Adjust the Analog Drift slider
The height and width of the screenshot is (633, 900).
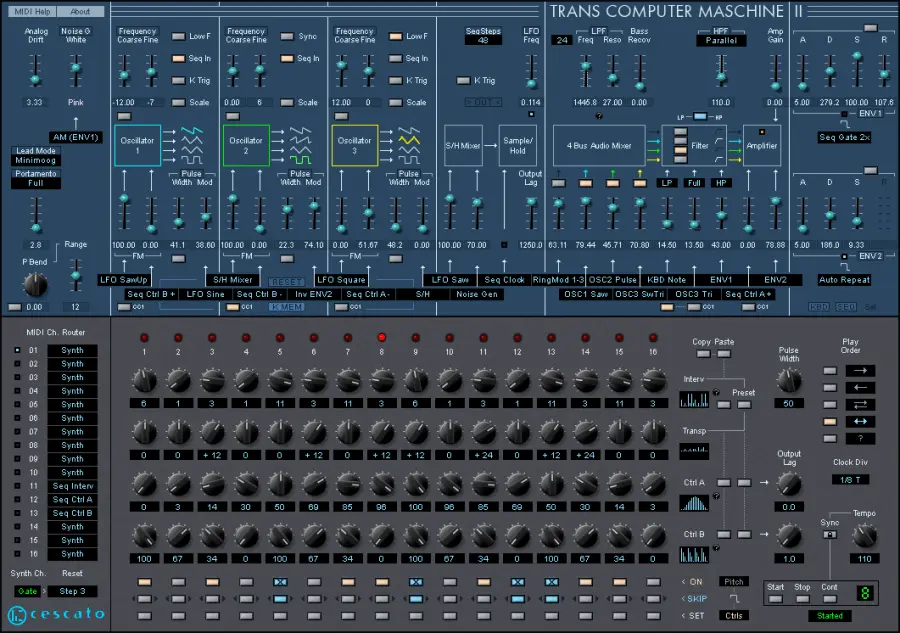tap(36, 71)
